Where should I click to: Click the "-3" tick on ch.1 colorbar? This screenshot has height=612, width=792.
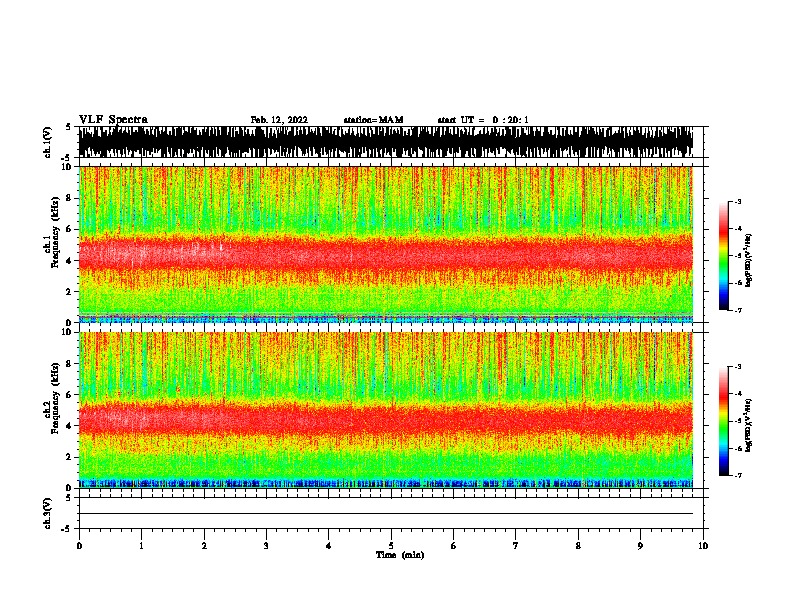click(x=738, y=202)
